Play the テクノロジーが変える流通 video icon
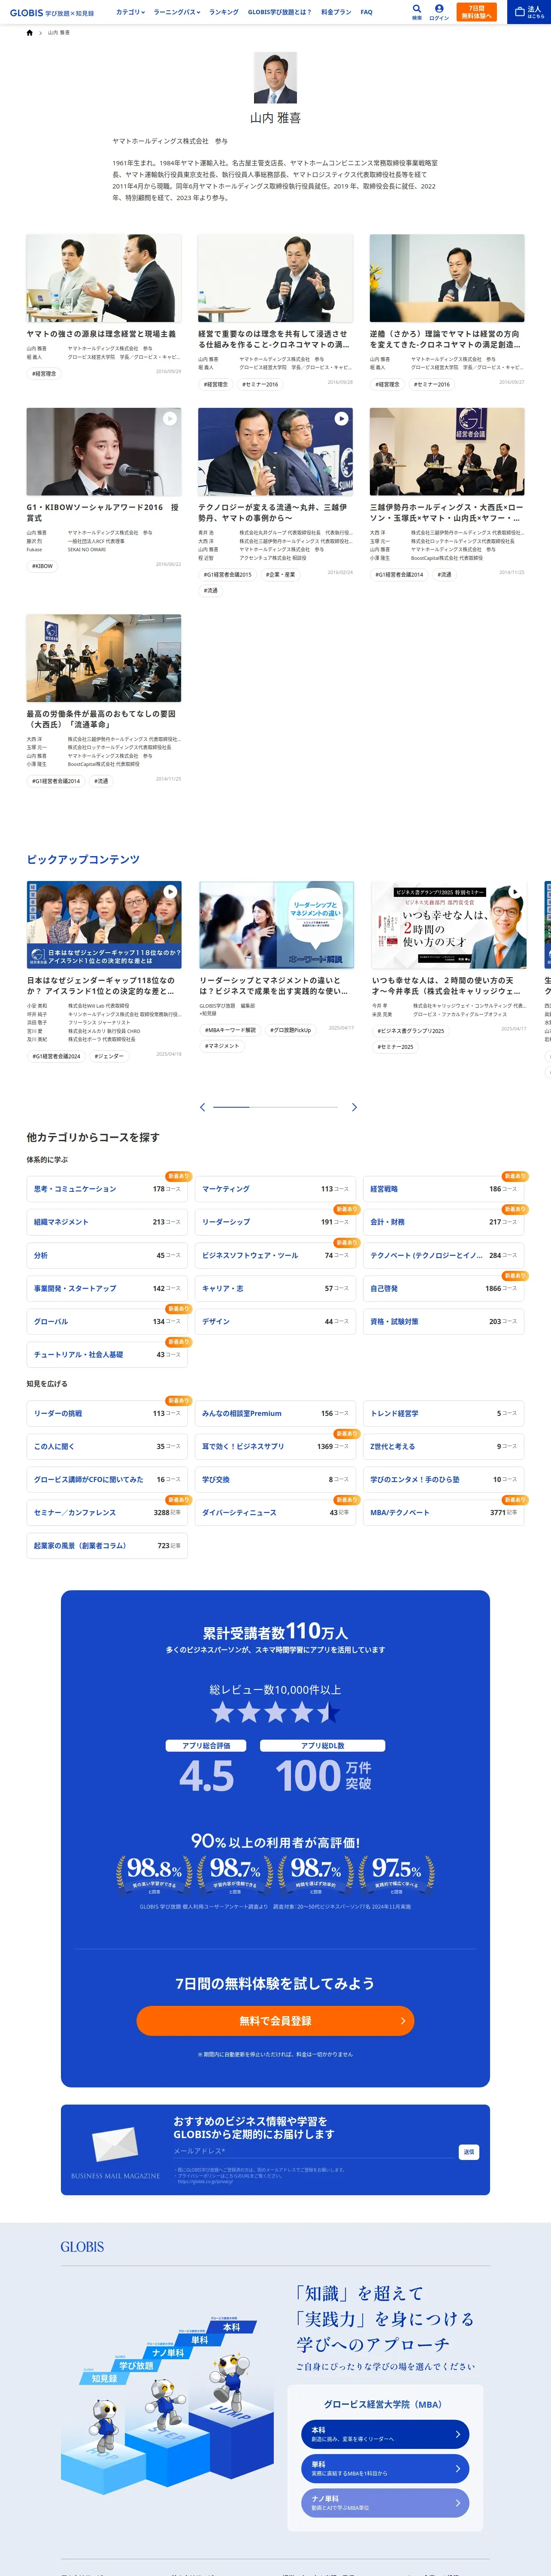The height and width of the screenshot is (2576, 551). tap(341, 419)
